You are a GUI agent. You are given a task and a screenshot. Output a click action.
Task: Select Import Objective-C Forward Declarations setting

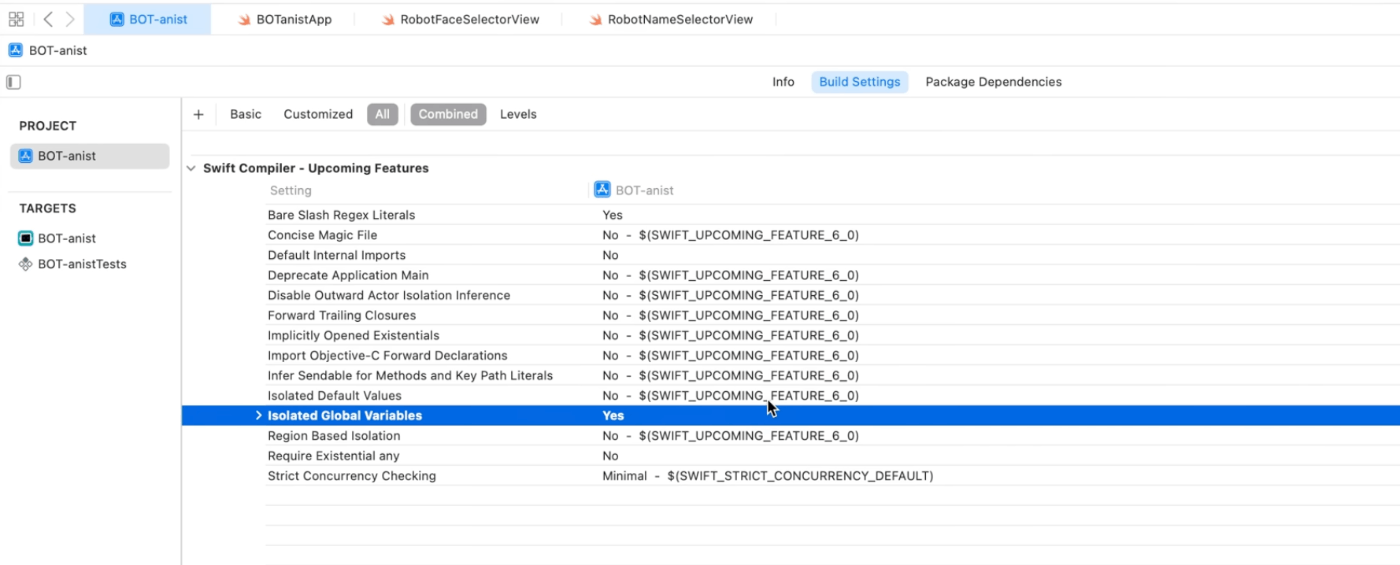pos(387,355)
